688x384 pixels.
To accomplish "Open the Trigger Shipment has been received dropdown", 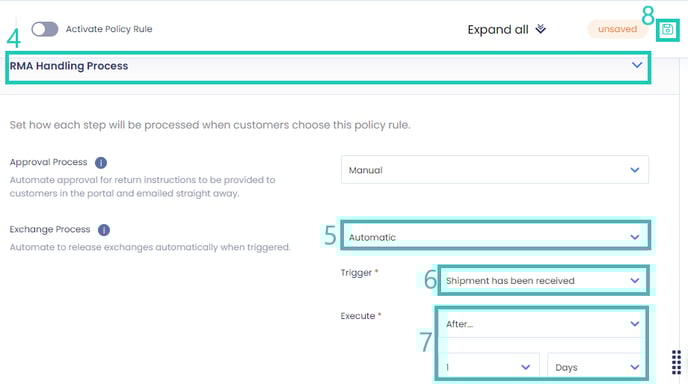I will (543, 280).
